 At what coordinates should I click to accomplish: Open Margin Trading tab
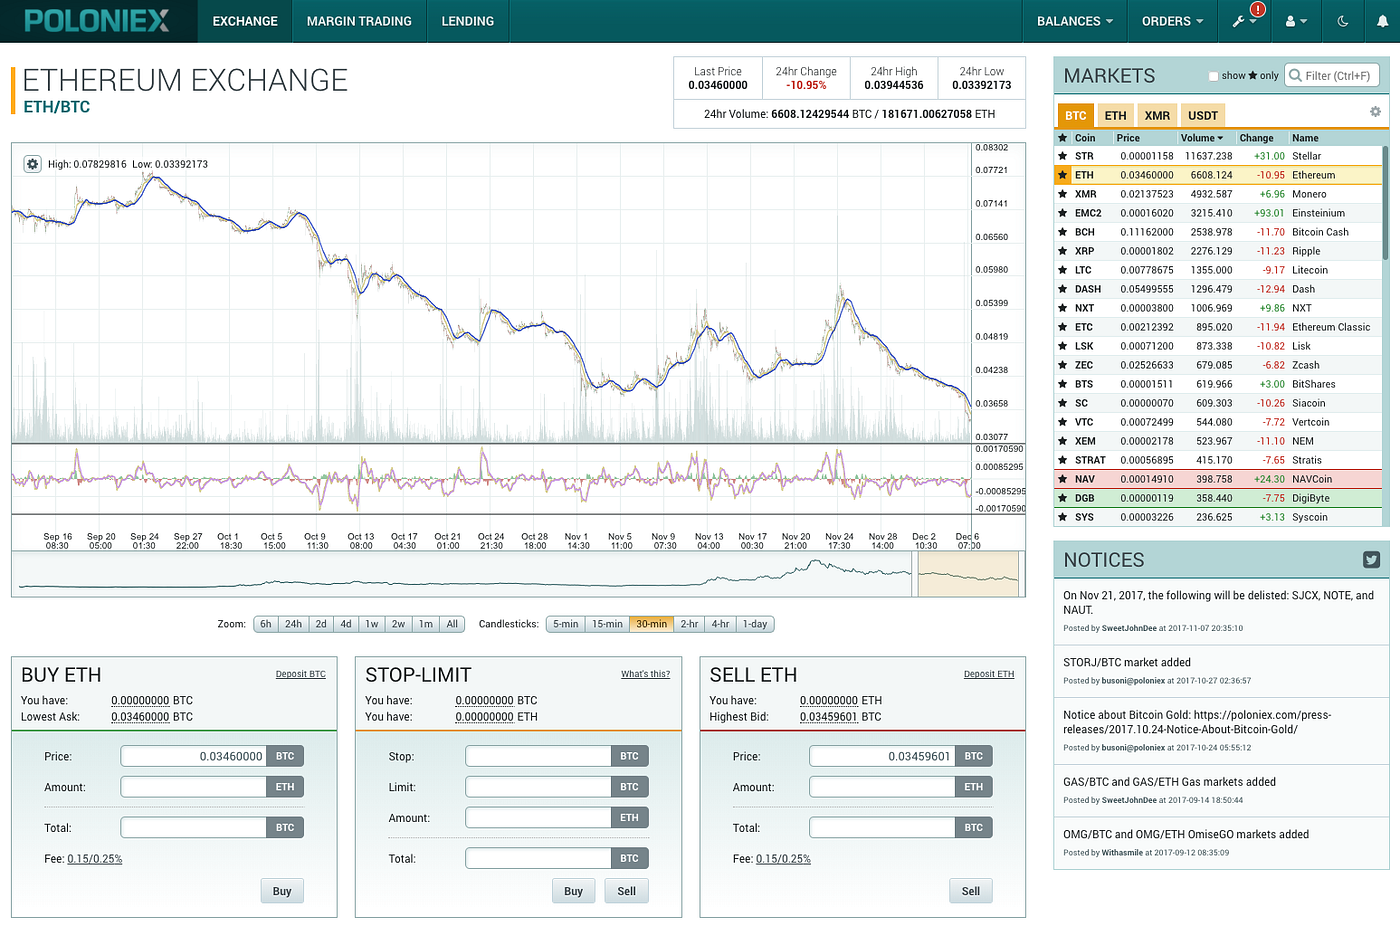(359, 21)
